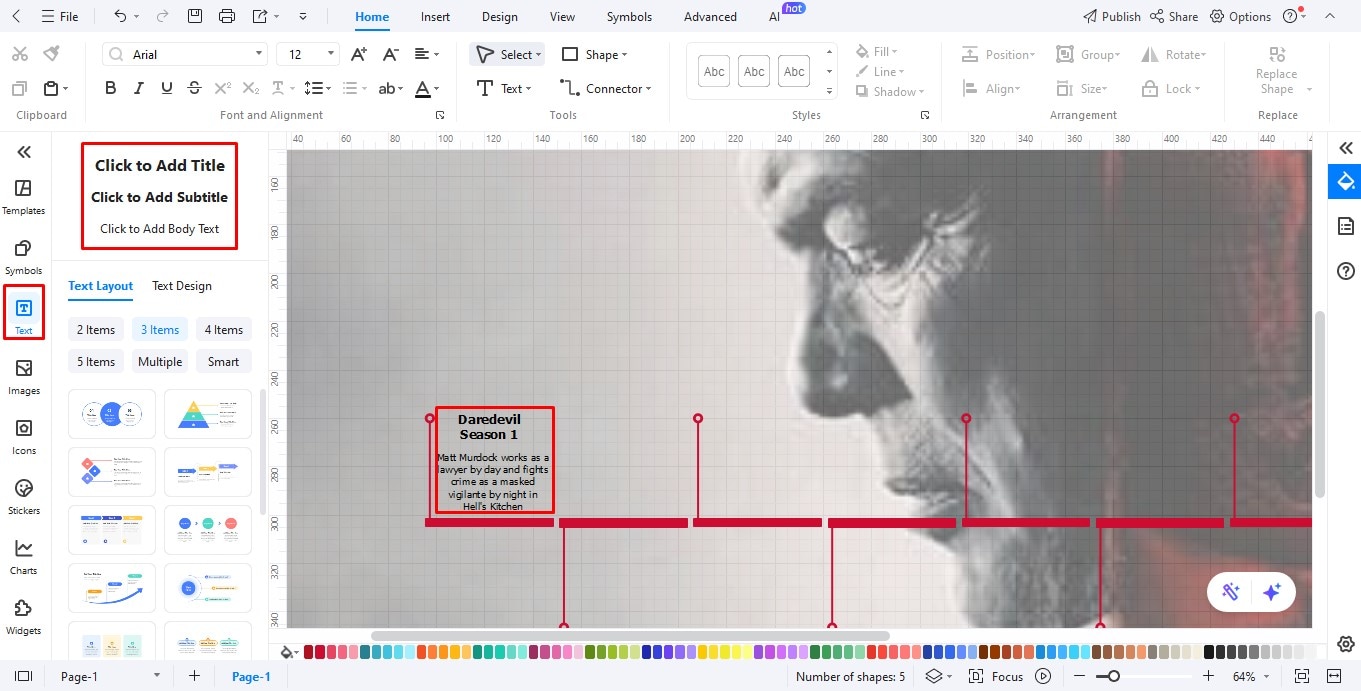
Task: Open the Icons sidebar panel
Action: point(23,437)
